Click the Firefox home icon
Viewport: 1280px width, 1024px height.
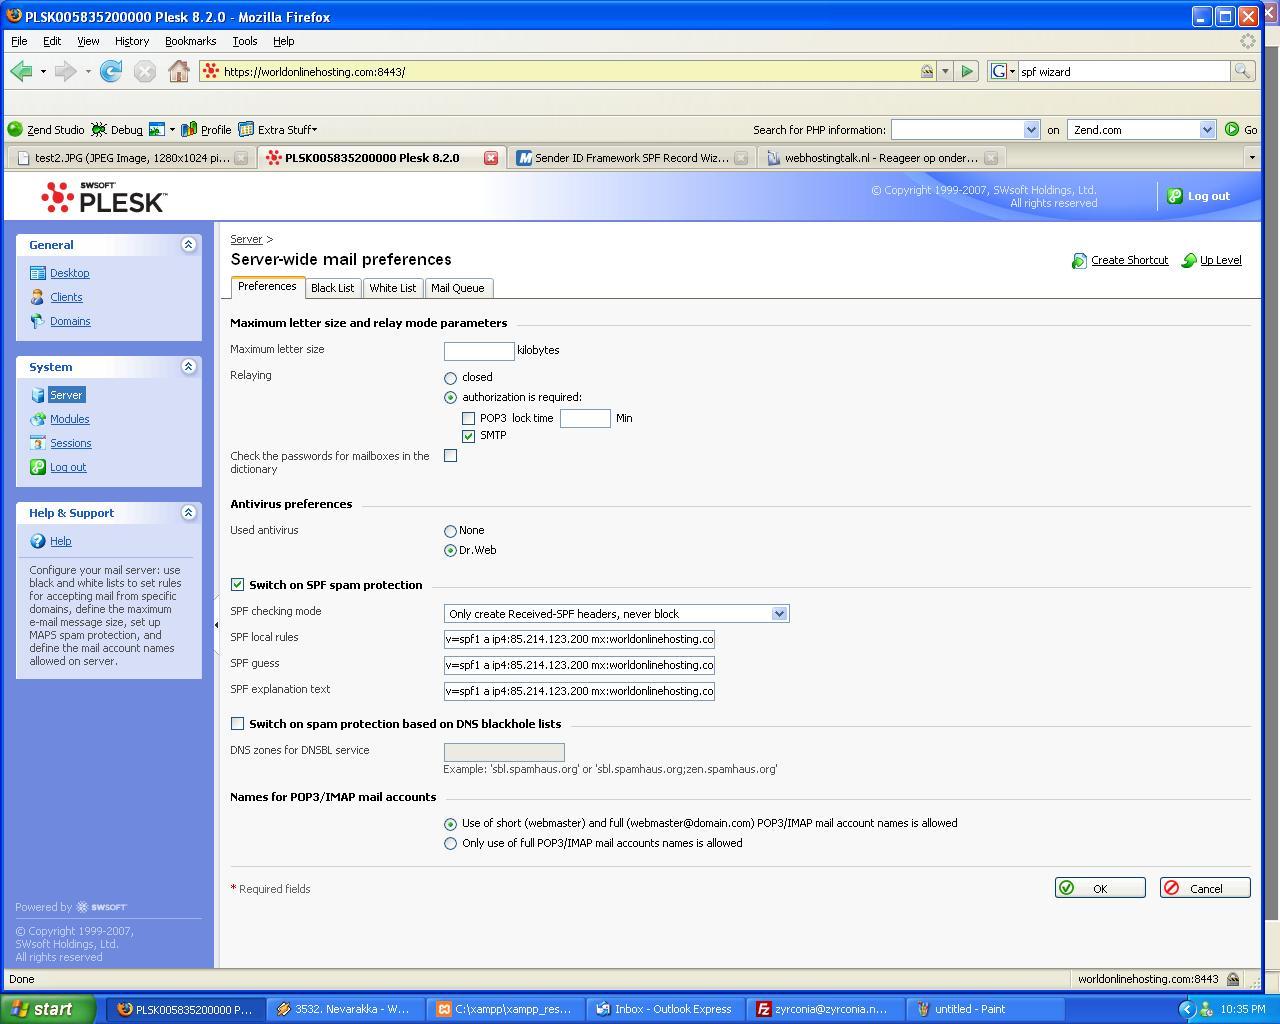point(178,71)
